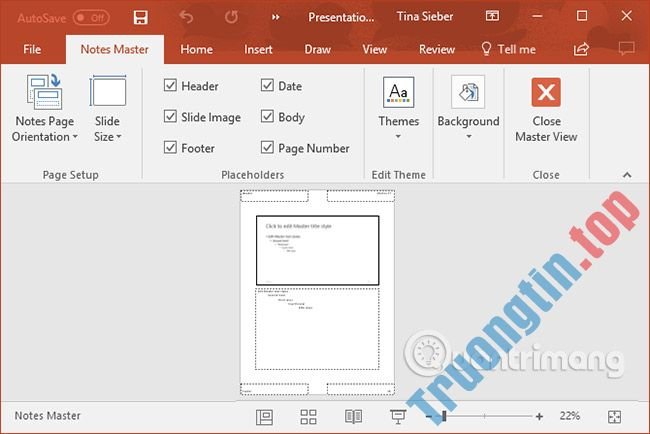This screenshot has width=650, height=434.
Task: Uncheck the Header placeholder checkbox
Action: coord(171,86)
